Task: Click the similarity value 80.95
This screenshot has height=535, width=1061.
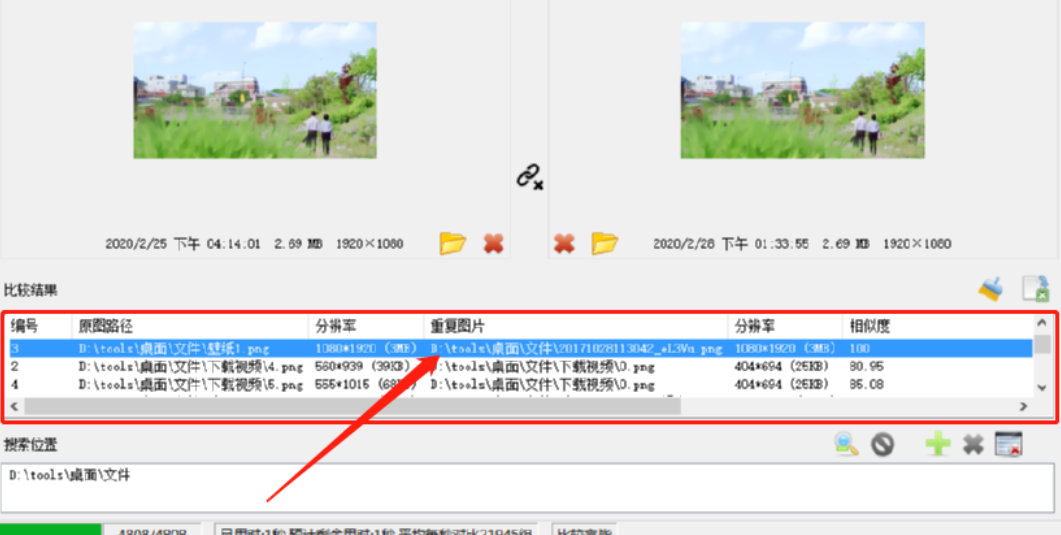Action: click(865, 367)
